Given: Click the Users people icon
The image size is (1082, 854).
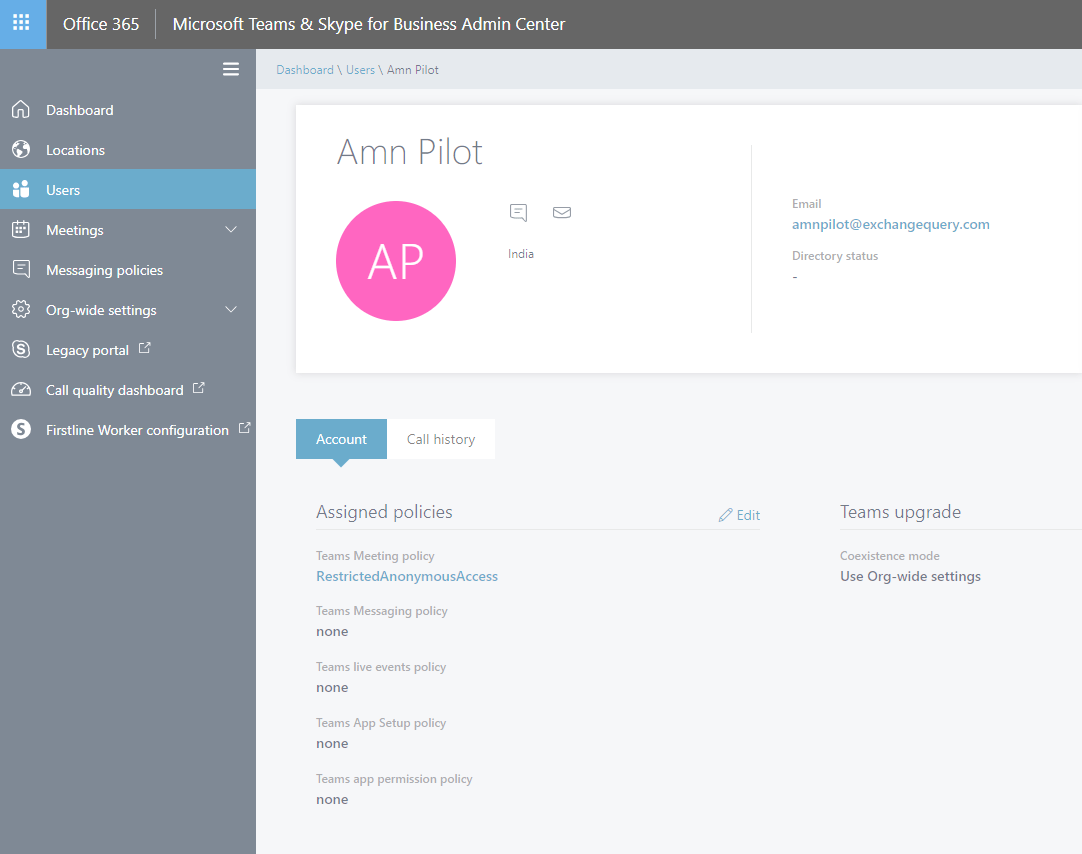Looking at the screenshot, I should tap(21, 190).
